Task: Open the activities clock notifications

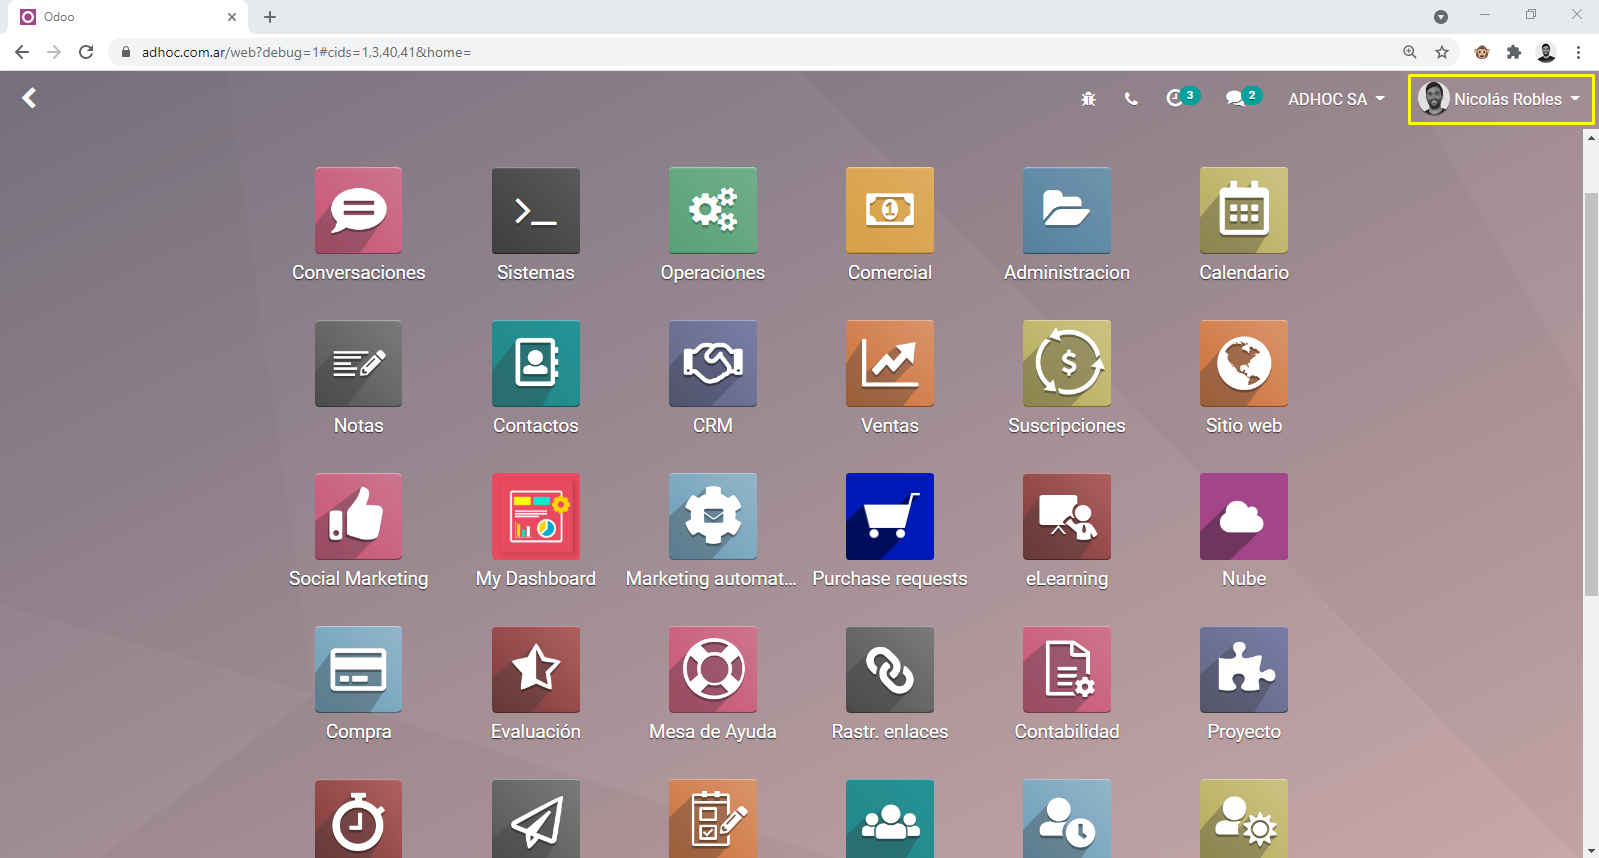Action: 1178,98
